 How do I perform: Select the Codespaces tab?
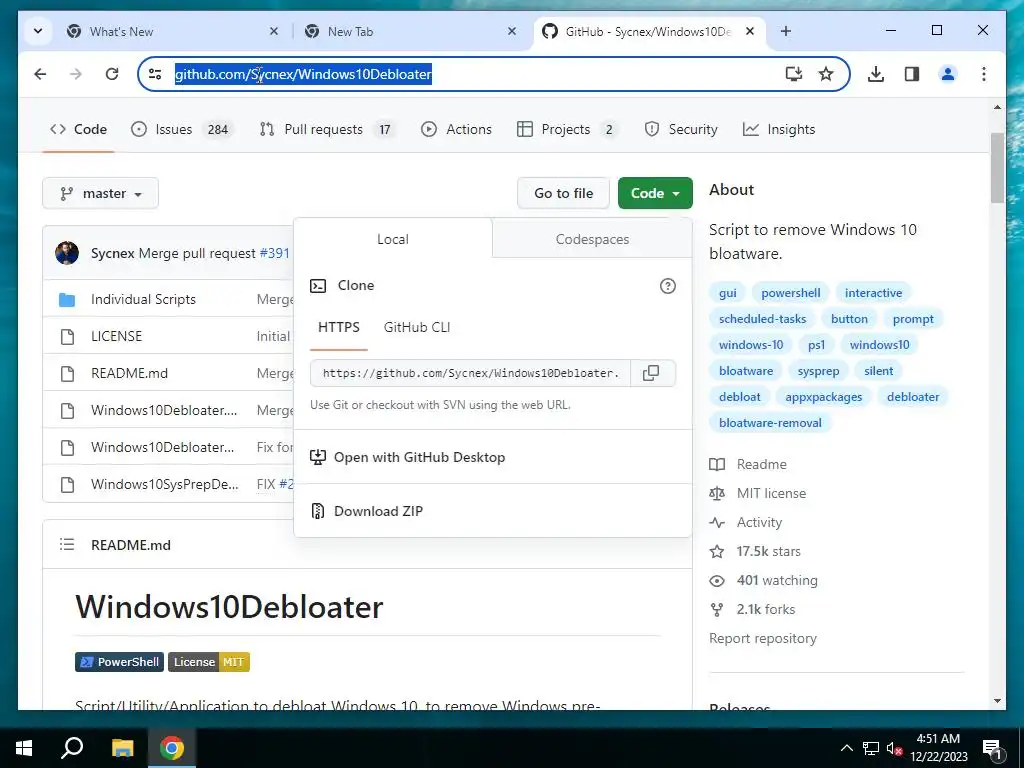pos(592,239)
